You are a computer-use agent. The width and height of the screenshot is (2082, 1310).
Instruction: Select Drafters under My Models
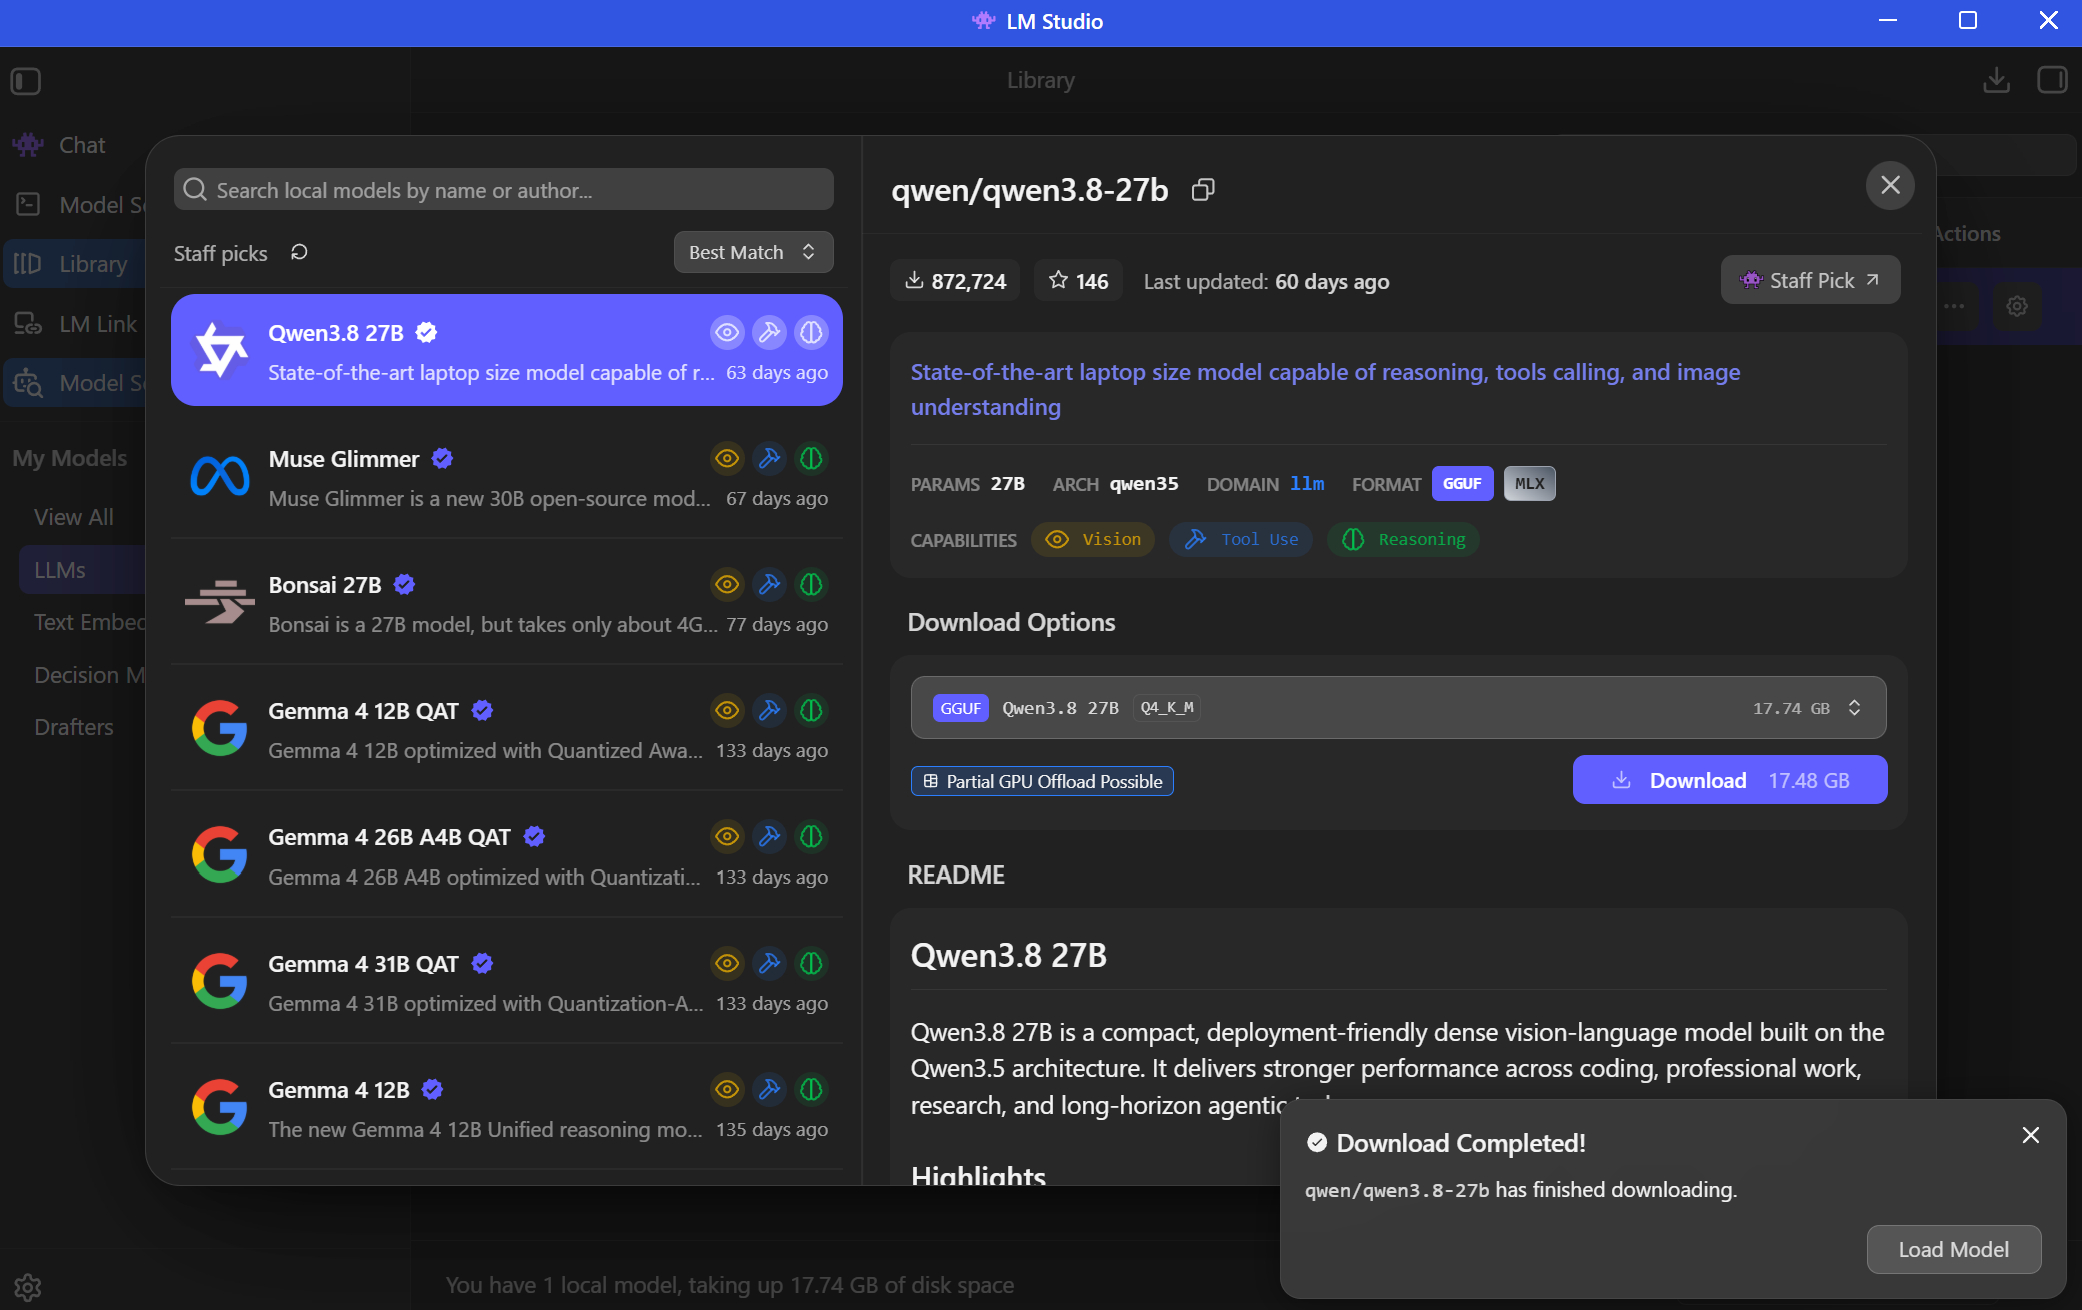click(74, 727)
